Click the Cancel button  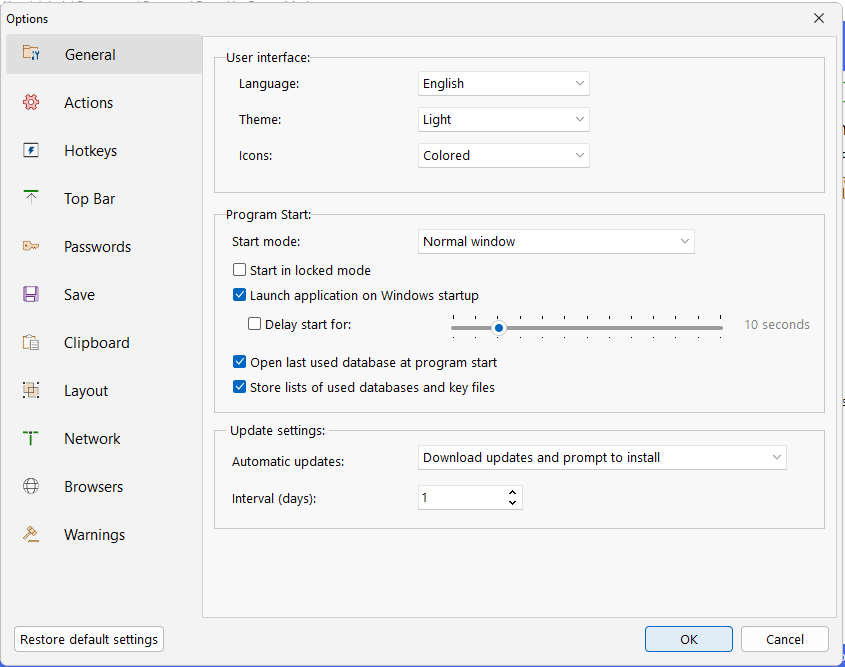point(785,639)
